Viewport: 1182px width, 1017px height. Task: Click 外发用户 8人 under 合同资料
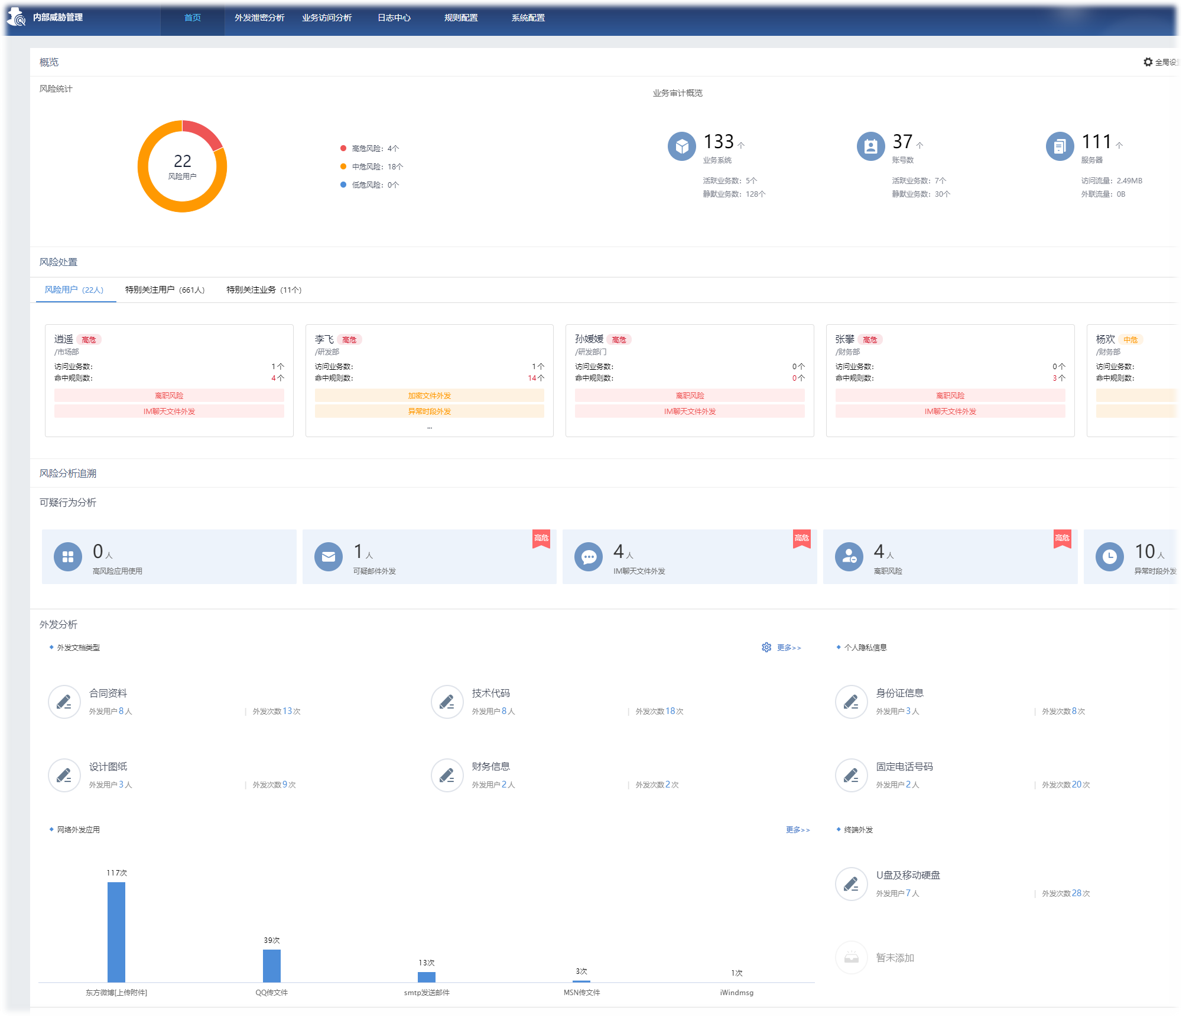111,711
